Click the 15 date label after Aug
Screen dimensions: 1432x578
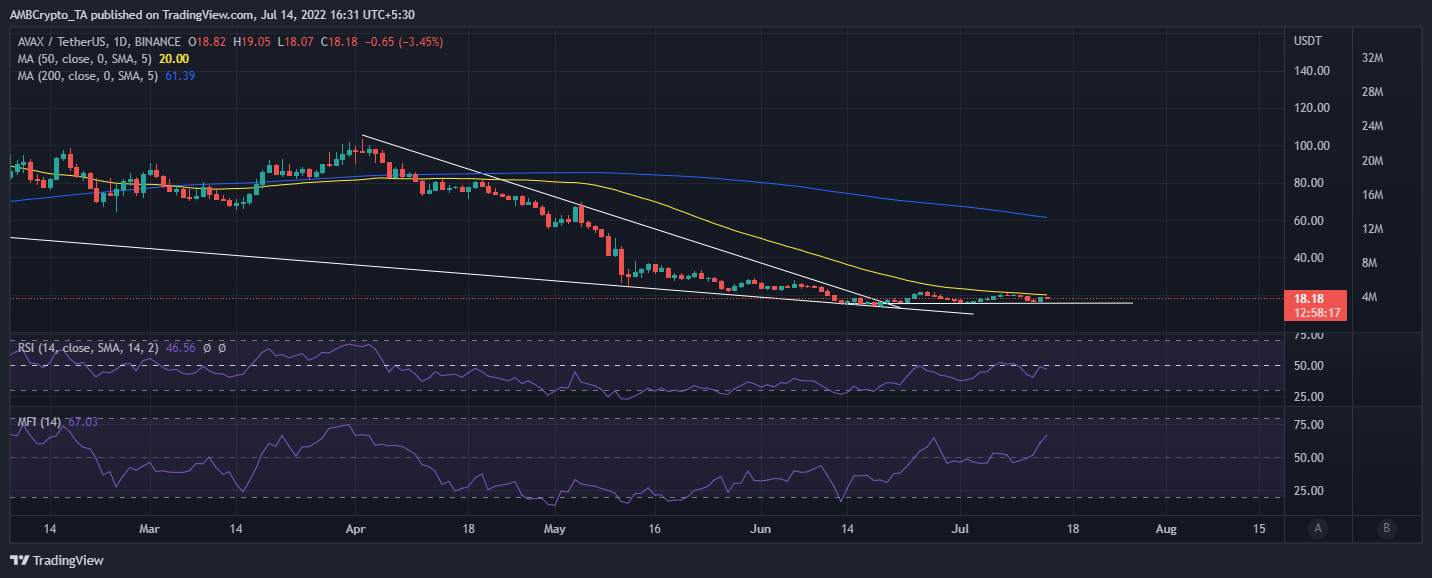coord(1259,527)
